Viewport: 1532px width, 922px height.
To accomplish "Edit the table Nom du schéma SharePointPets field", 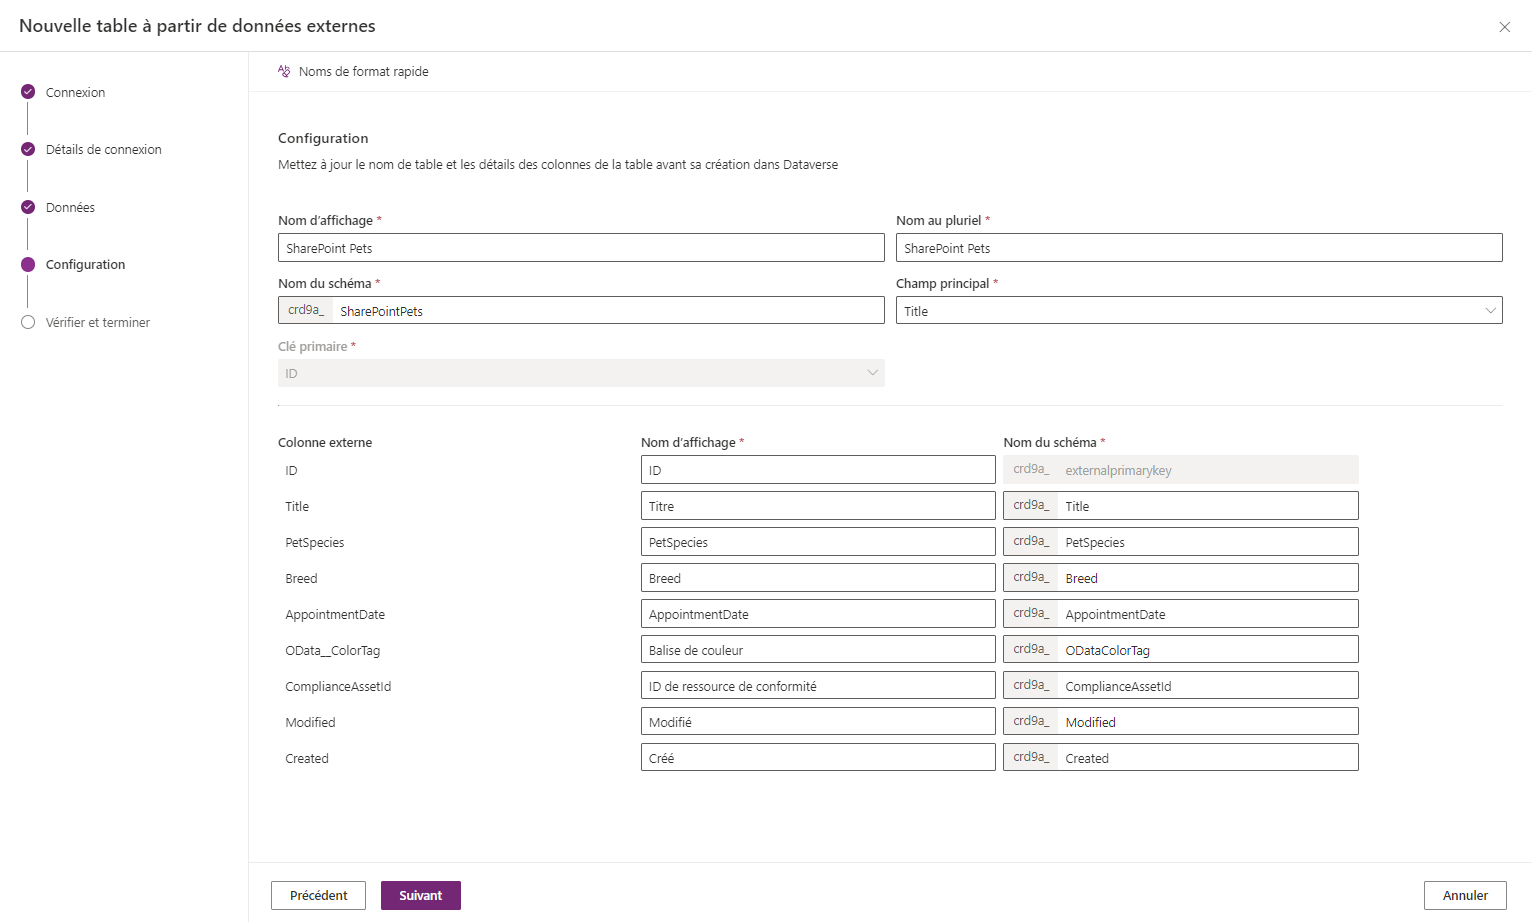I will pyautogui.click(x=608, y=310).
